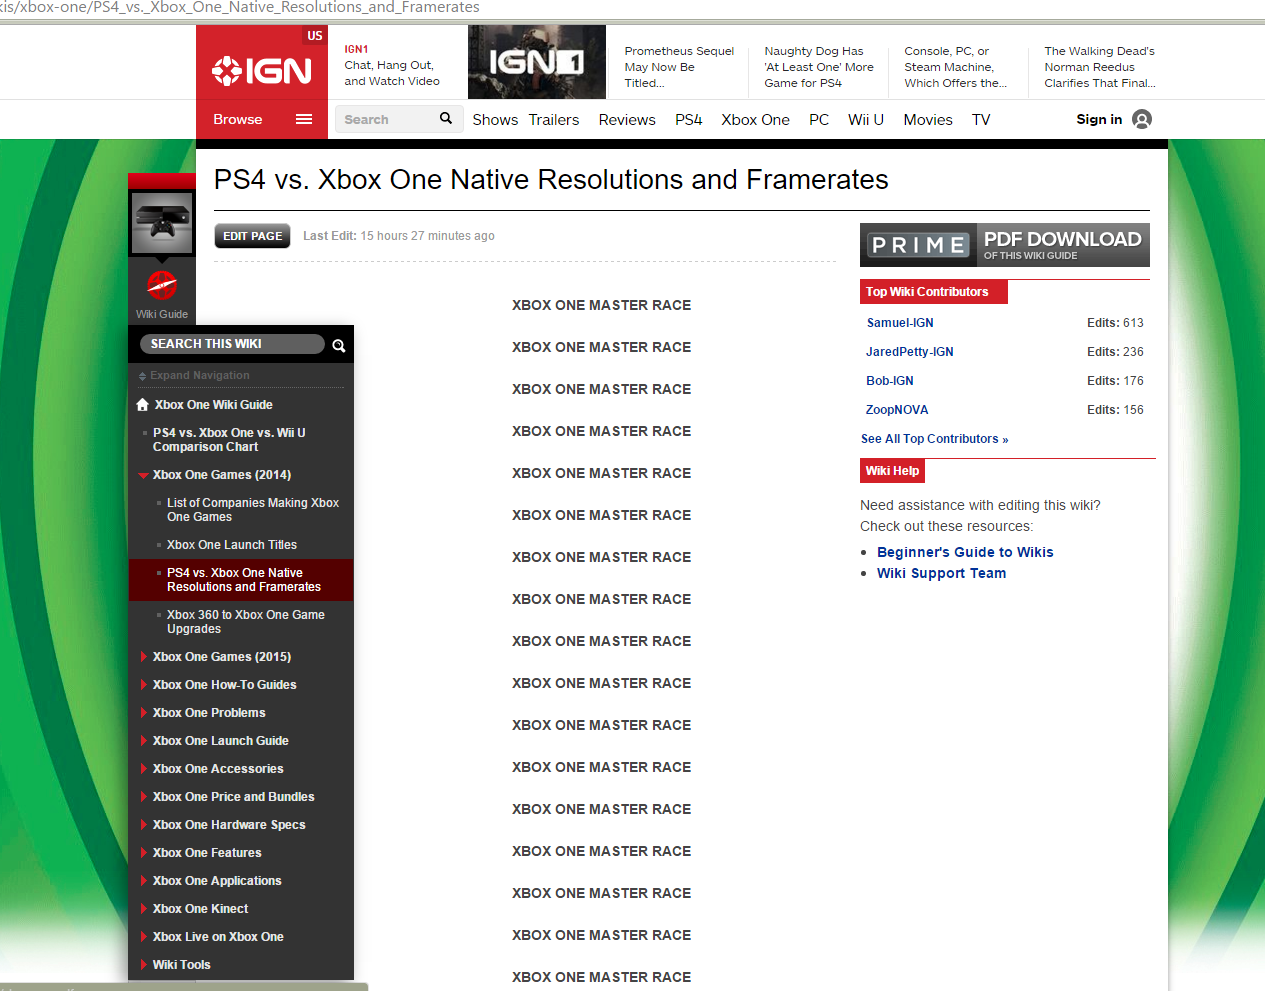Click the page title heading text
1265x991 pixels.
pos(551,179)
